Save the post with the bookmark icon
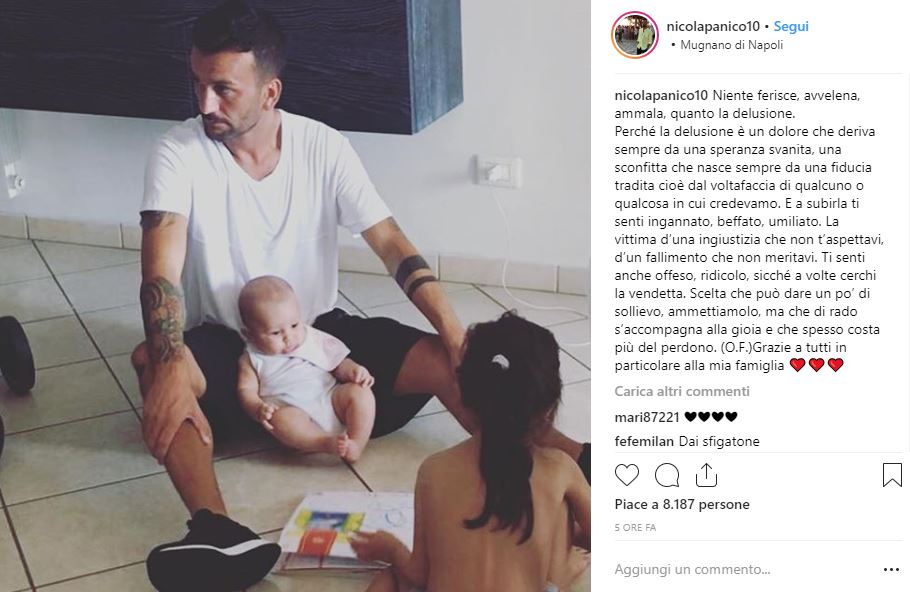Image resolution: width=910 pixels, height=592 pixels. (892, 475)
